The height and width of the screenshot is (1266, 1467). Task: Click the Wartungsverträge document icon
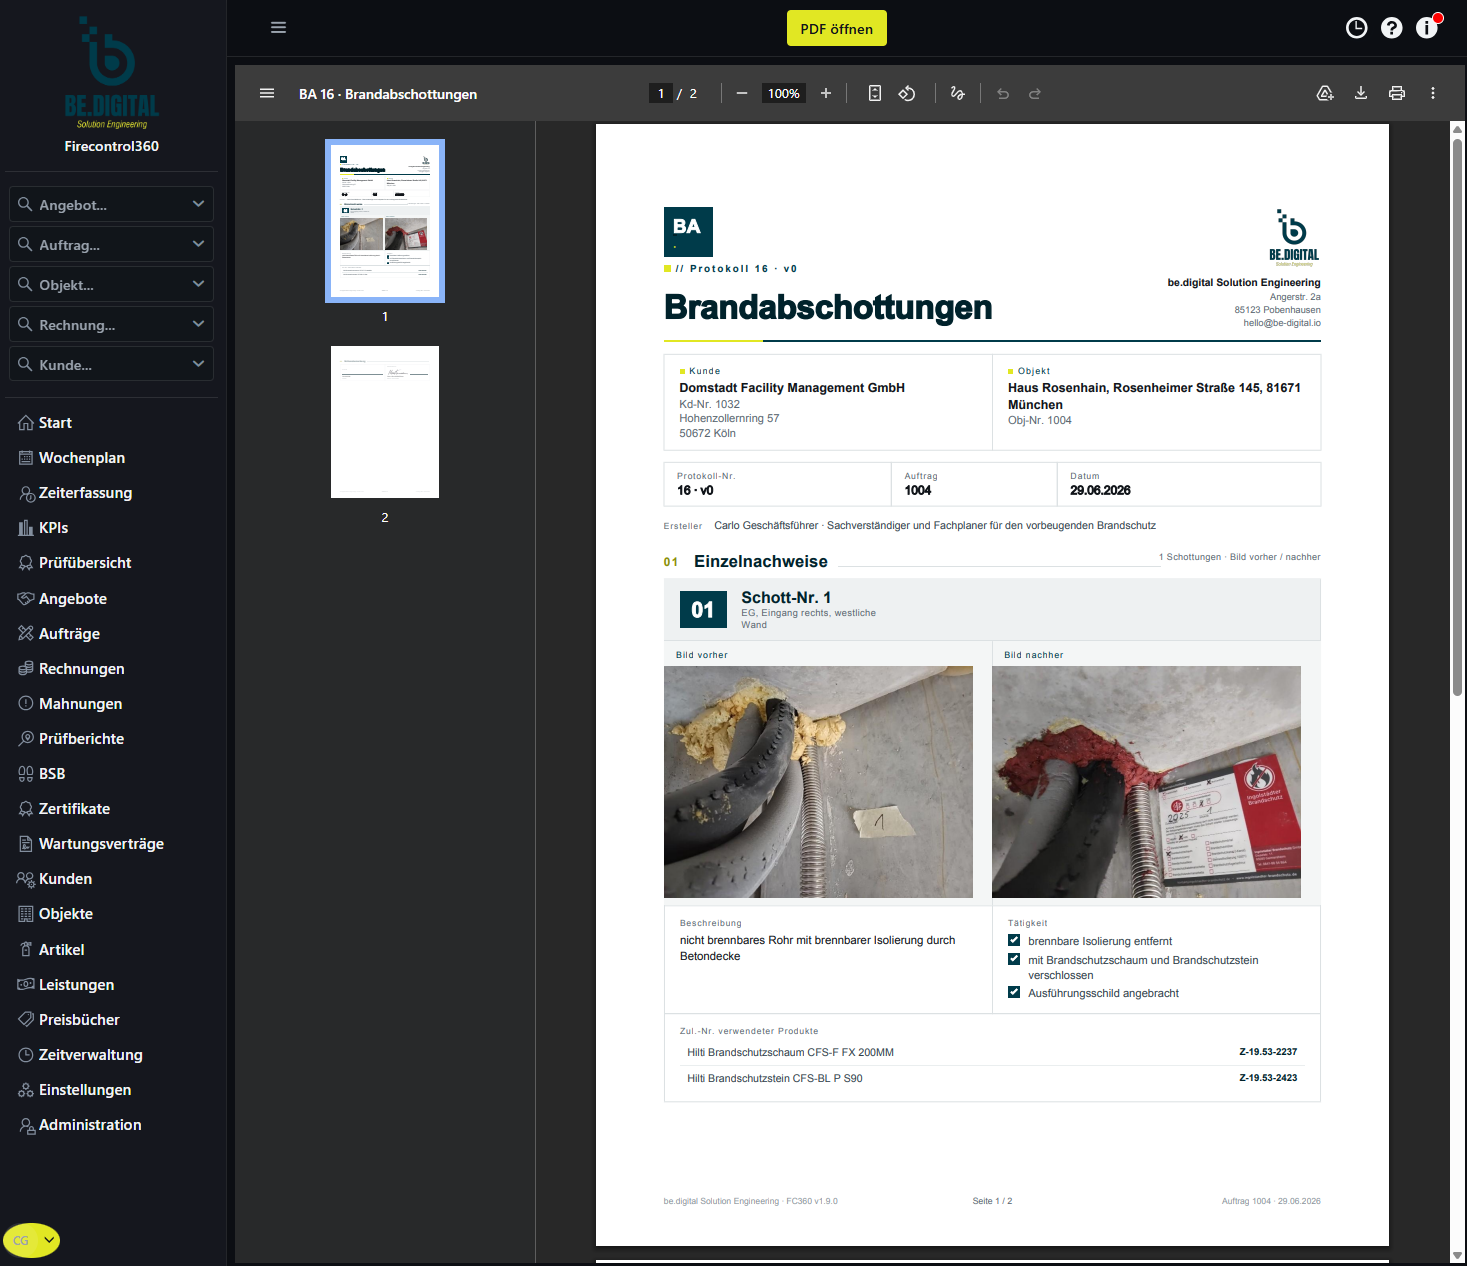26,843
